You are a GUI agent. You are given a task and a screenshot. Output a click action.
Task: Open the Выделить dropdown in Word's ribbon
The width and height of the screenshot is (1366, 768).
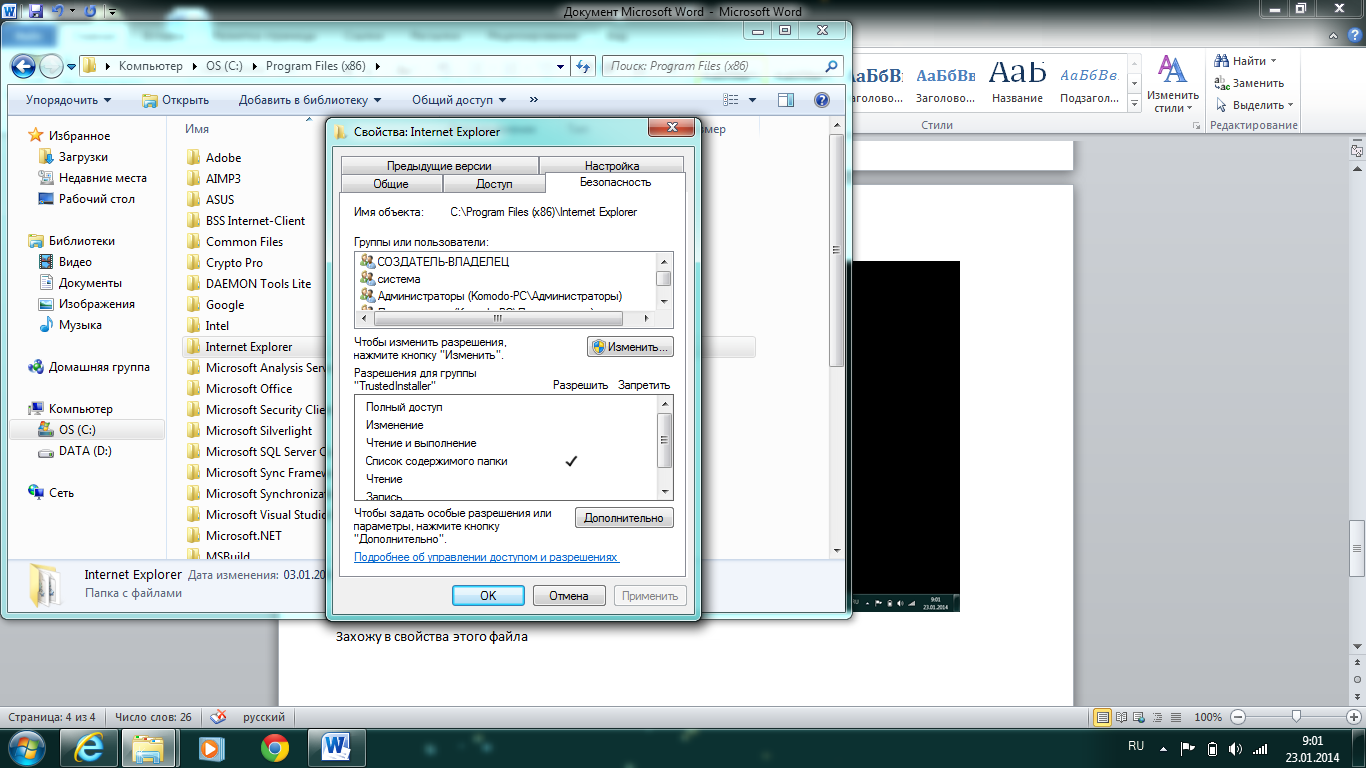[1255, 105]
